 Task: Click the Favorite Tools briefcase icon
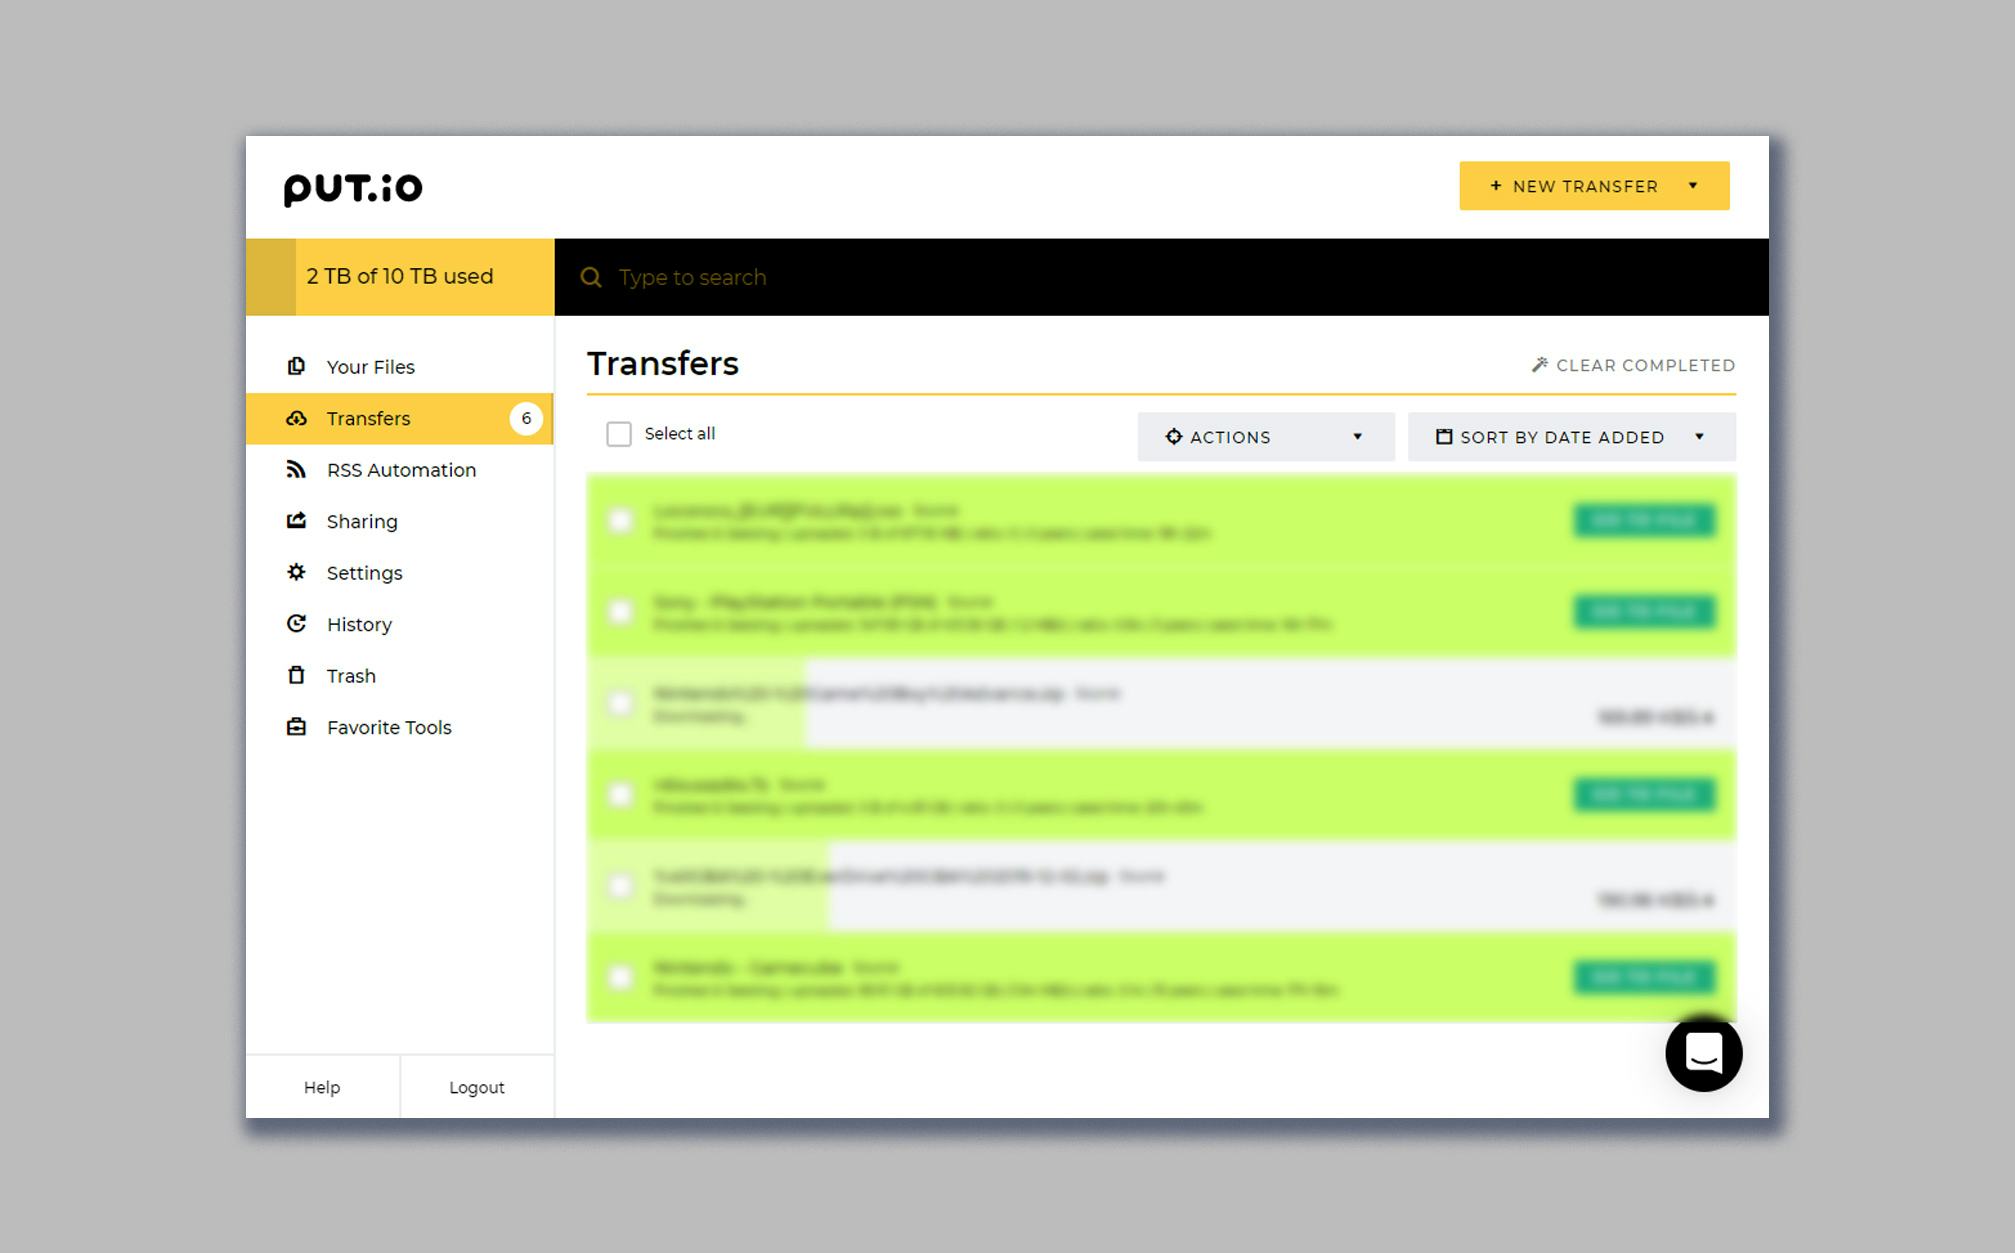pos(296,727)
